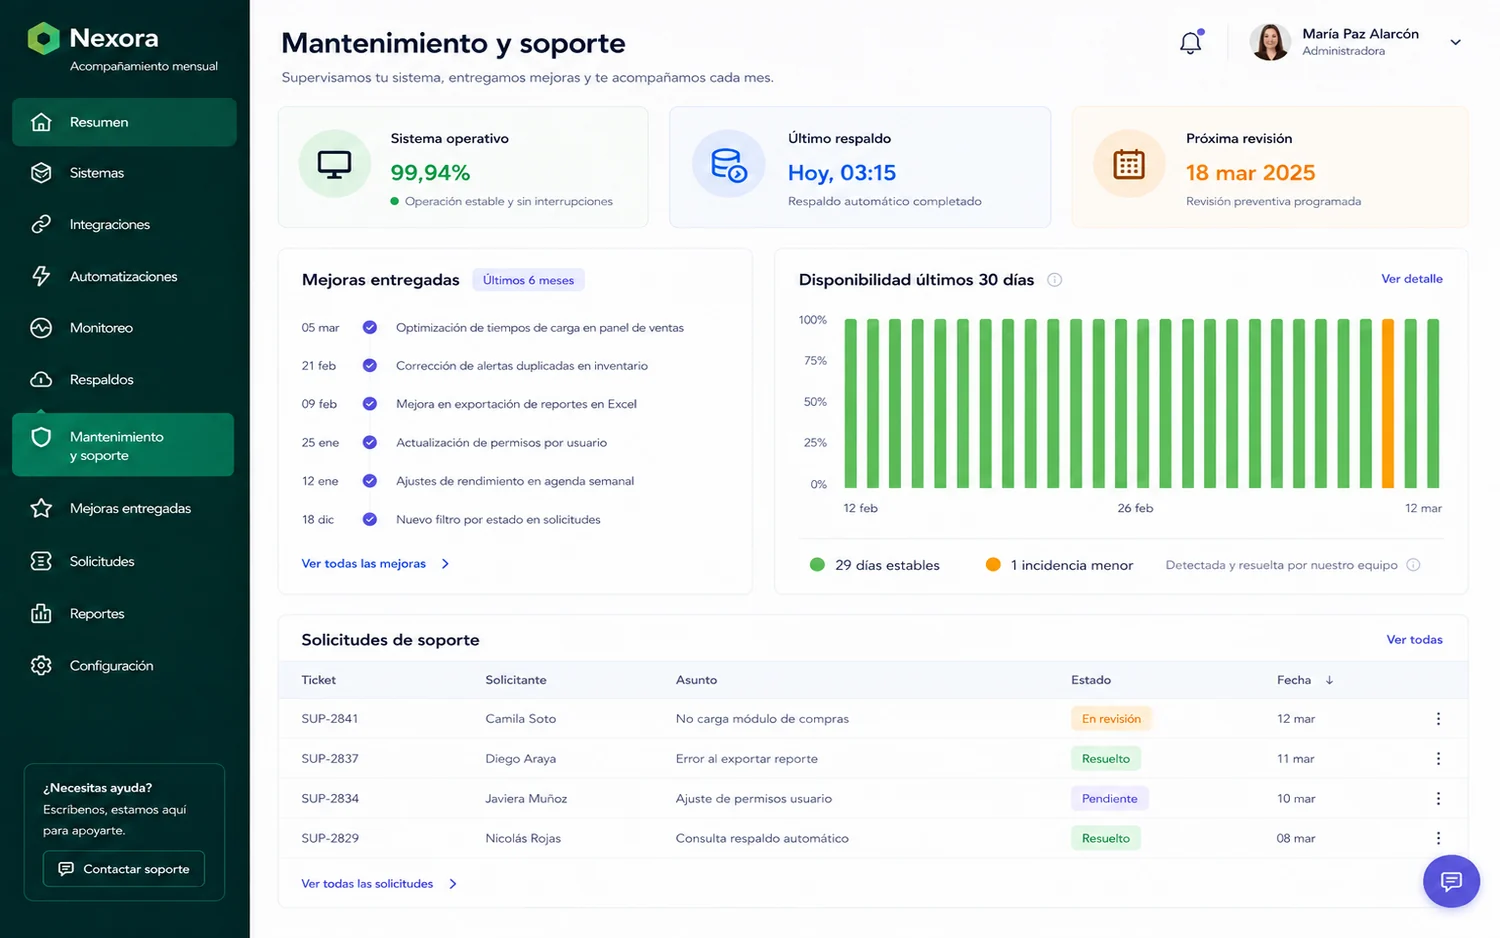Follow the Ver todas las solicitudes link
Screen dimensions: 1500x938
379,884
